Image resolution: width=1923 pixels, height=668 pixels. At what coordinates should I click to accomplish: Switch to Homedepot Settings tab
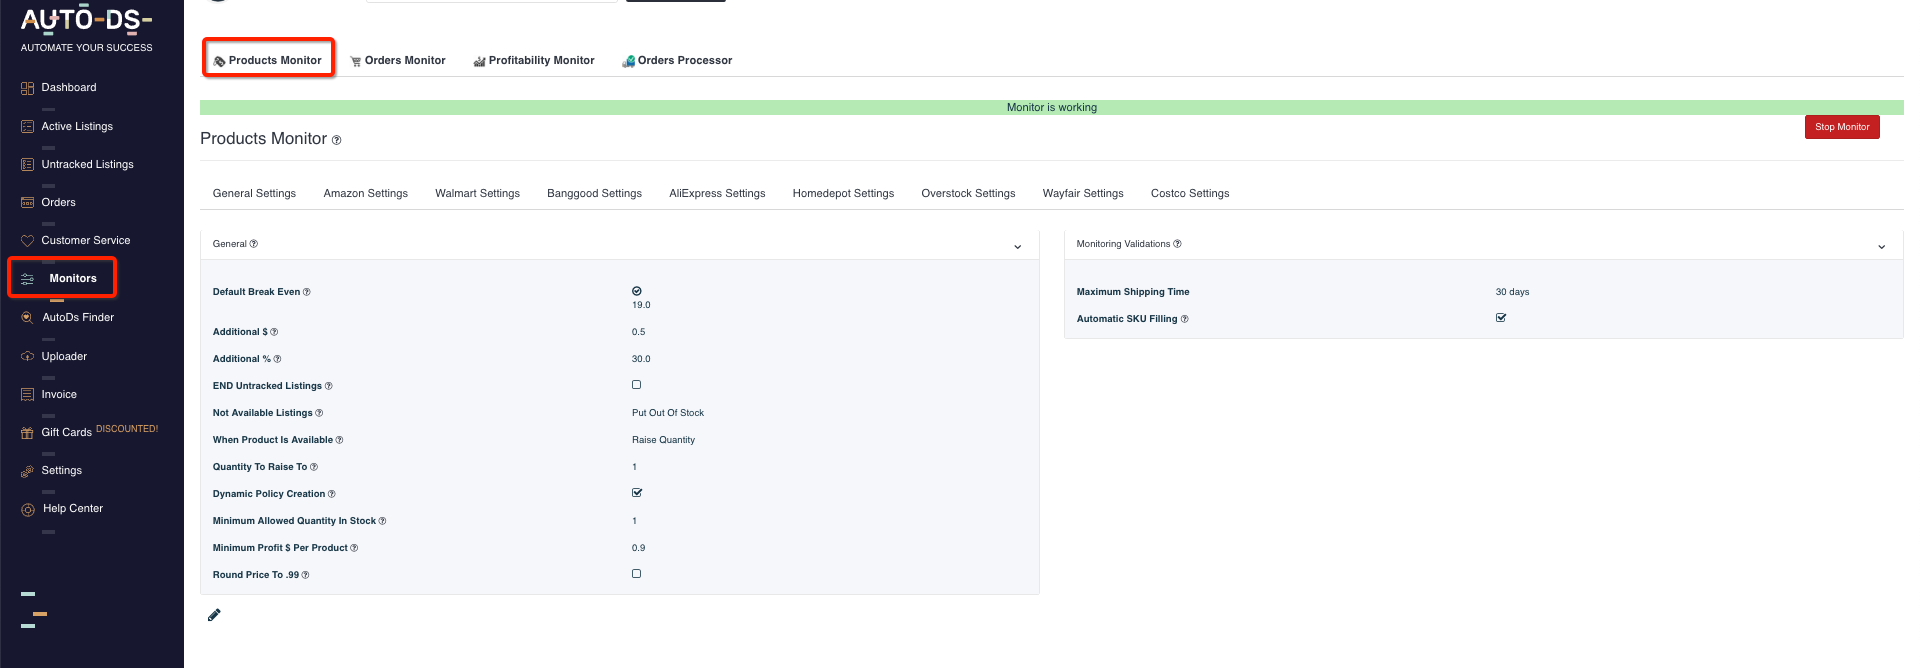(x=844, y=194)
